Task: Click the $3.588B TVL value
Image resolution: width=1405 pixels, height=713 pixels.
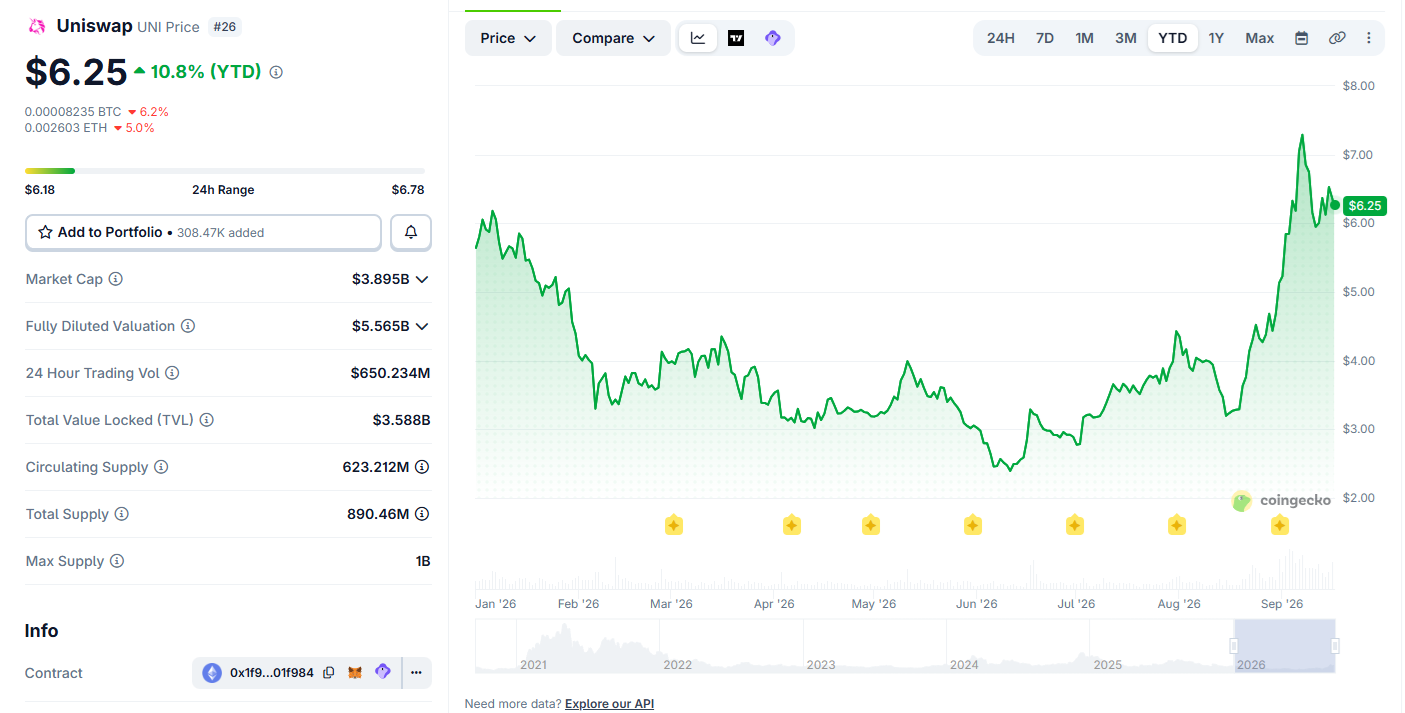Action: (401, 420)
